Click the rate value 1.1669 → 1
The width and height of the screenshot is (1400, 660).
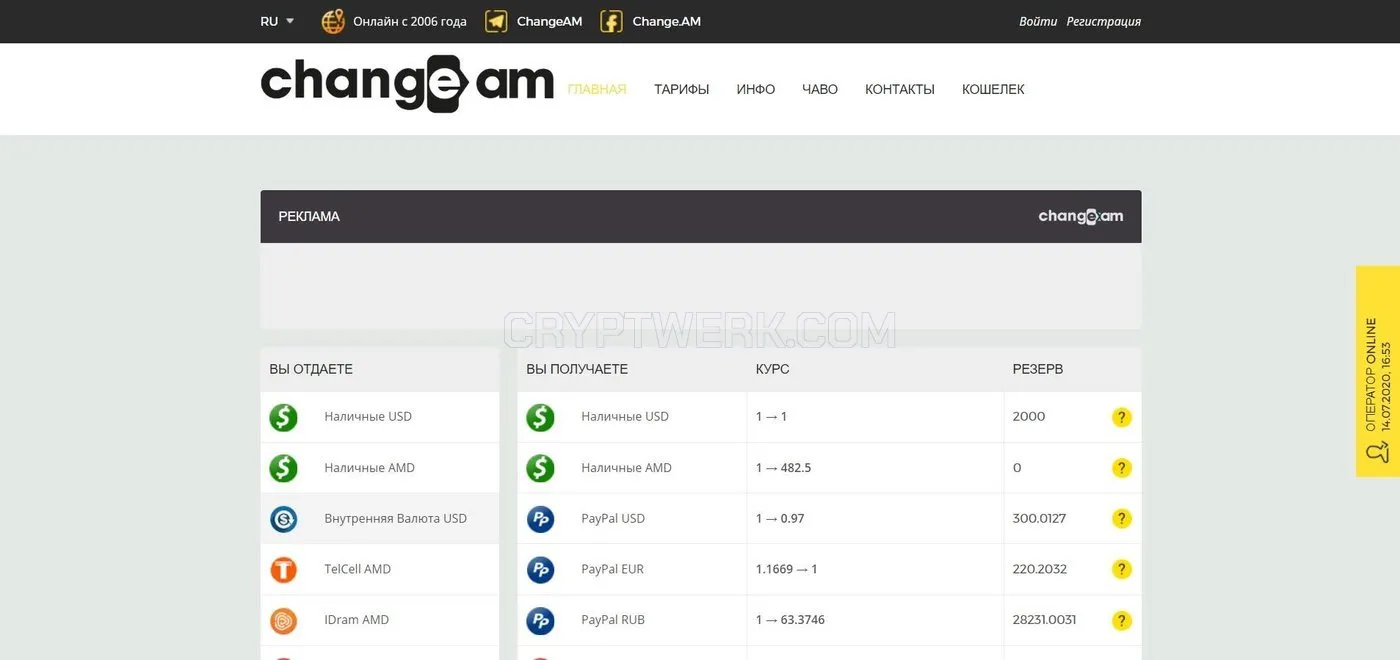click(x=787, y=569)
